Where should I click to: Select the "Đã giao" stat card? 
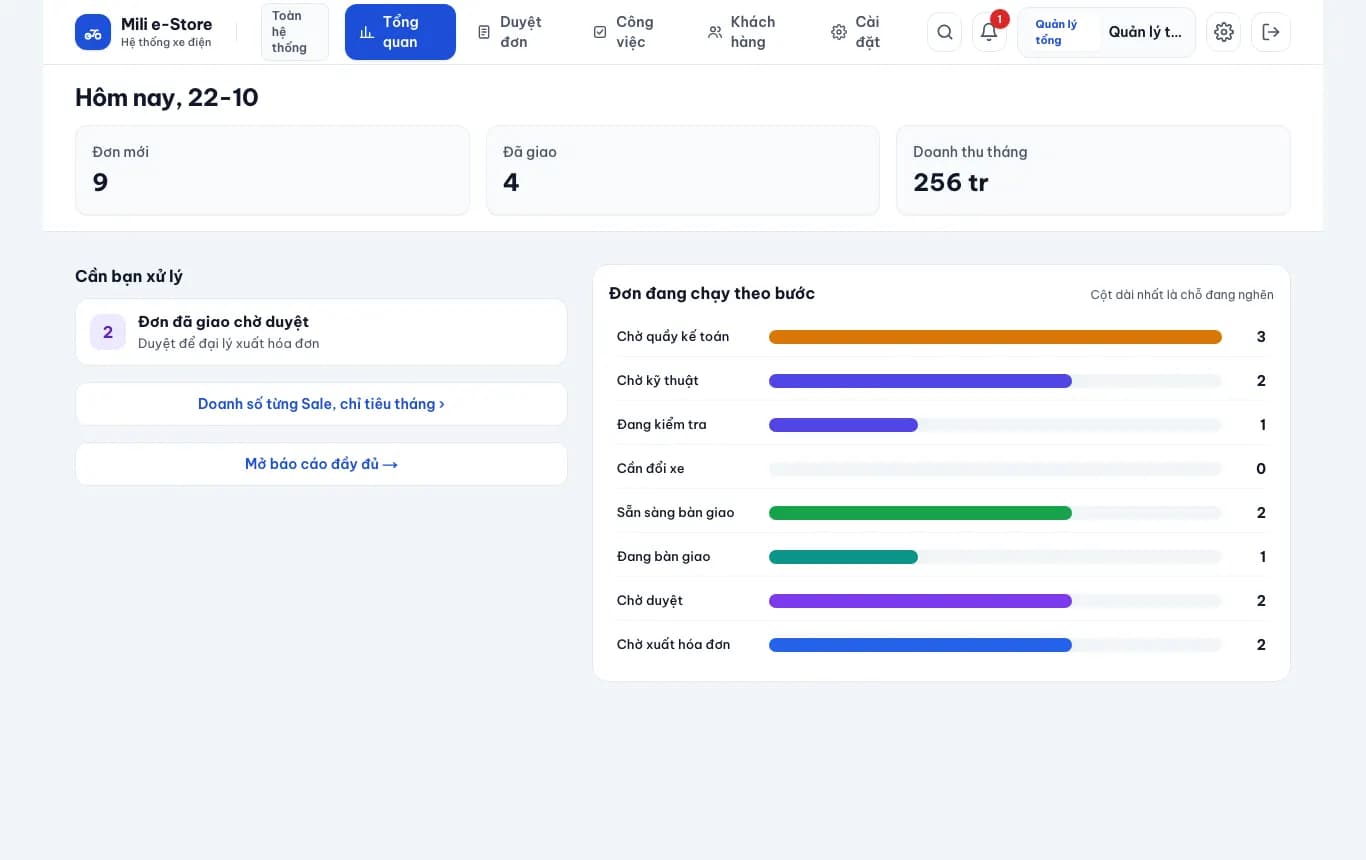683,170
